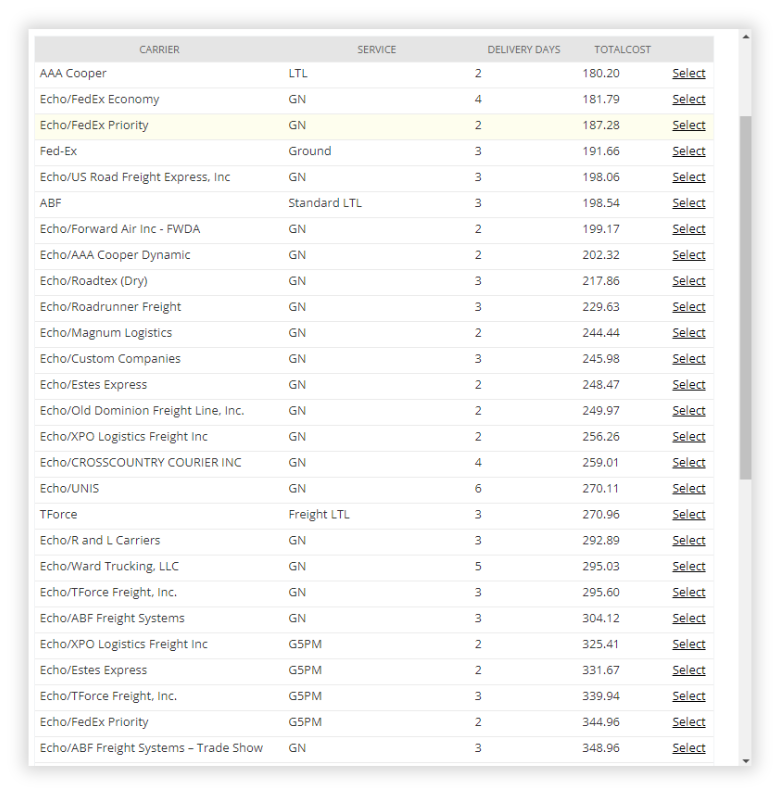Click the scrollbar up arrow

tap(746, 37)
